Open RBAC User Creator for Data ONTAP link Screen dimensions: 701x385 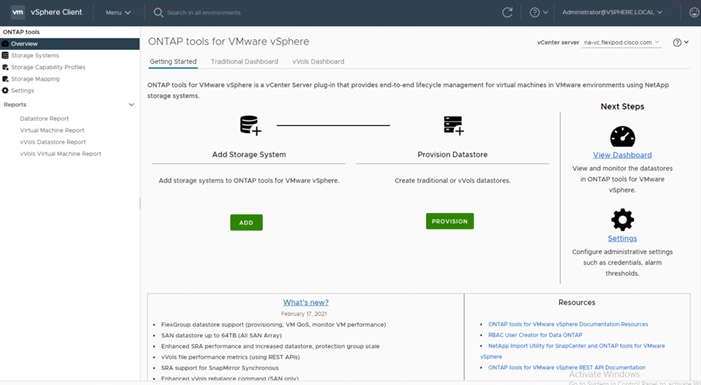point(535,335)
